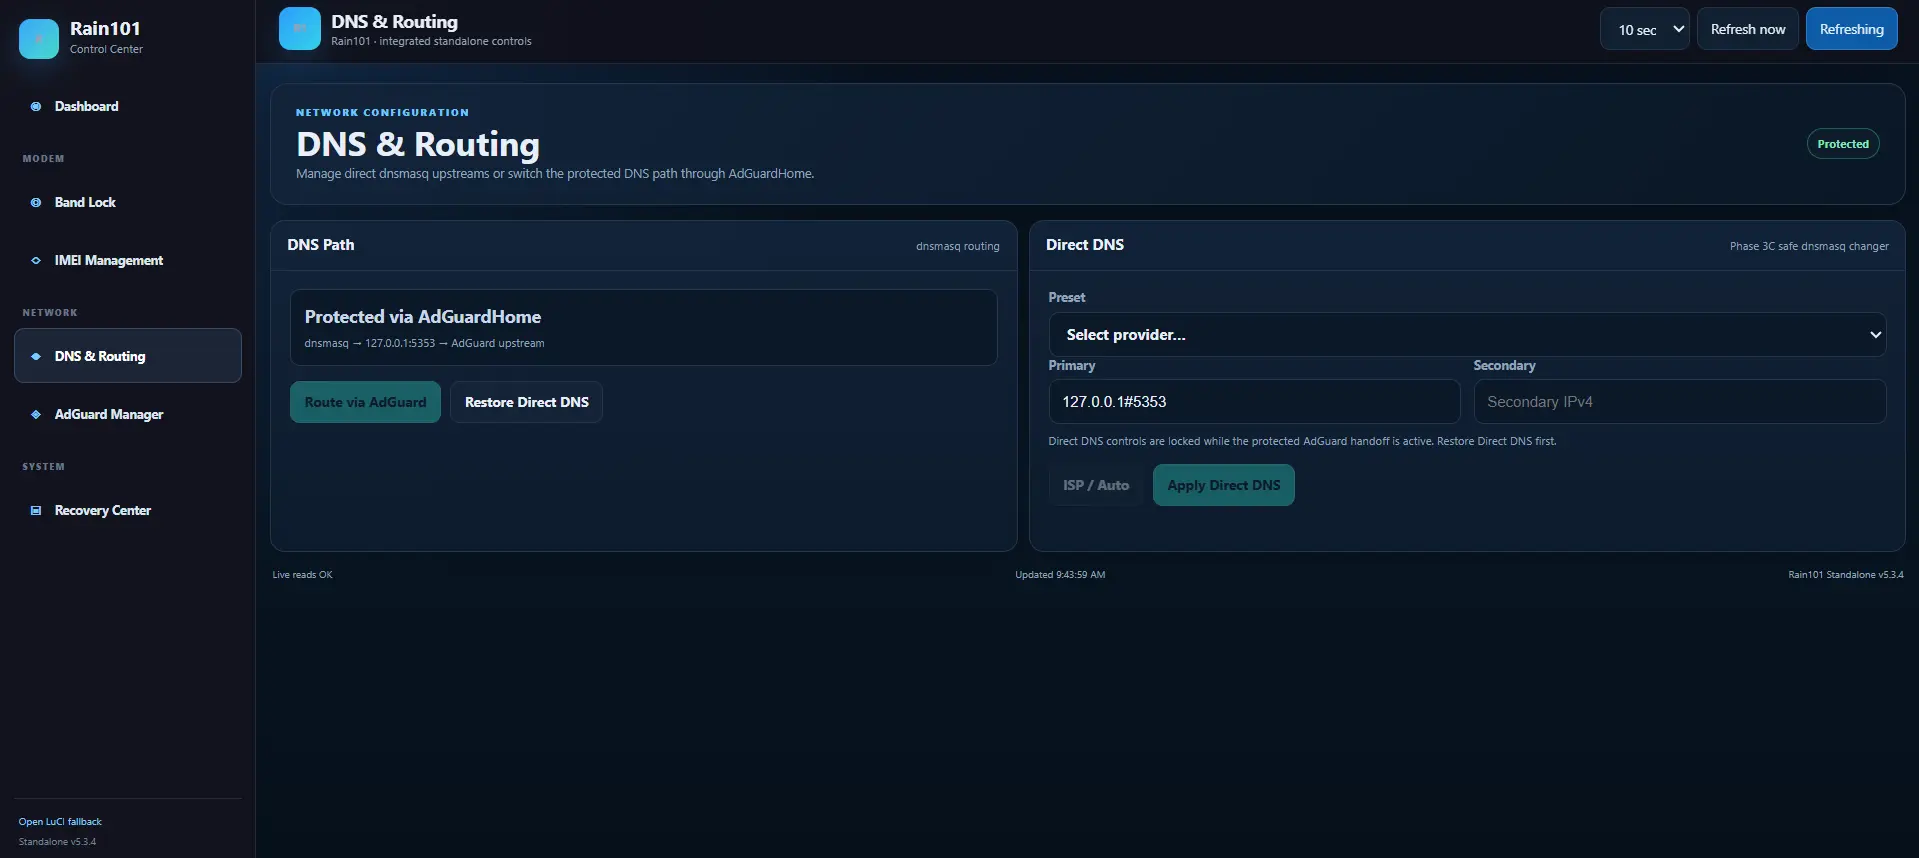Open LuCI fallback link
The image size is (1919, 858).
pyautogui.click(x=60, y=822)
